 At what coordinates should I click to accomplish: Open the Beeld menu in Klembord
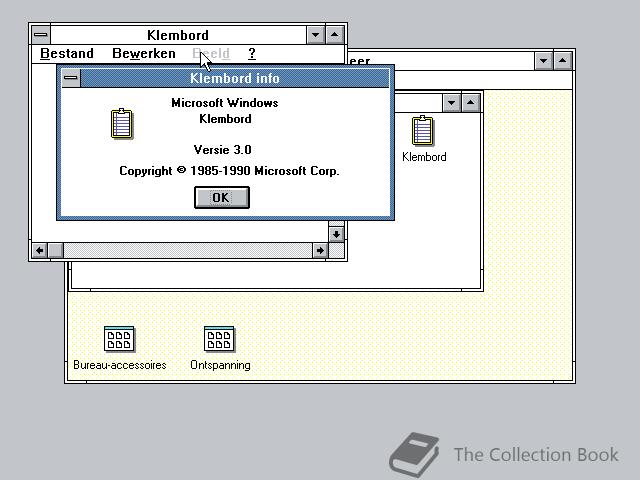pyautogui.click(x=211, y=53)
